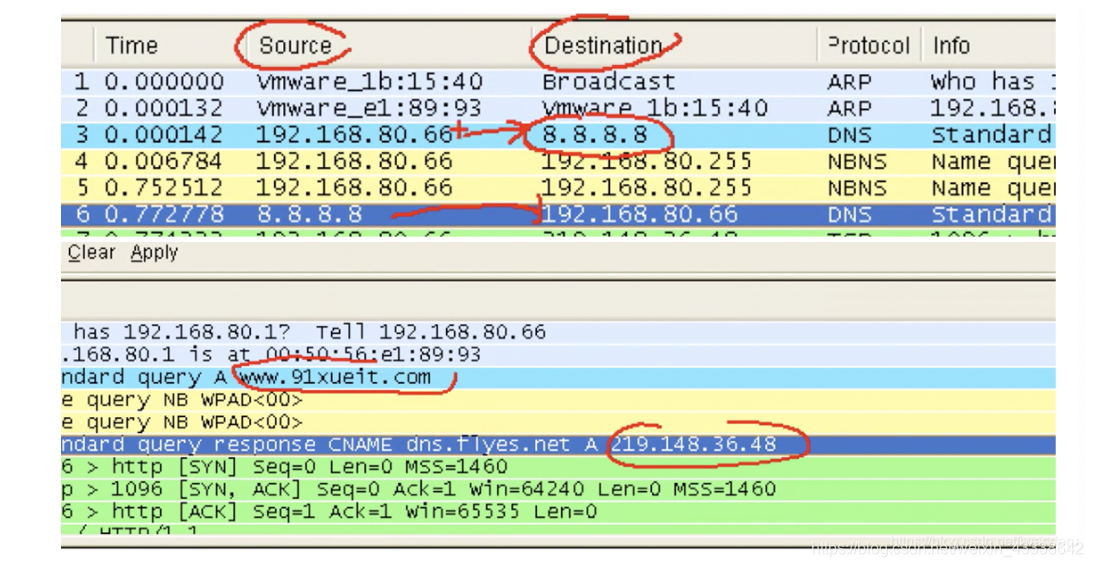Click DNS protocol cell of packet 3
1093x567 pixels.
point(850,135)
